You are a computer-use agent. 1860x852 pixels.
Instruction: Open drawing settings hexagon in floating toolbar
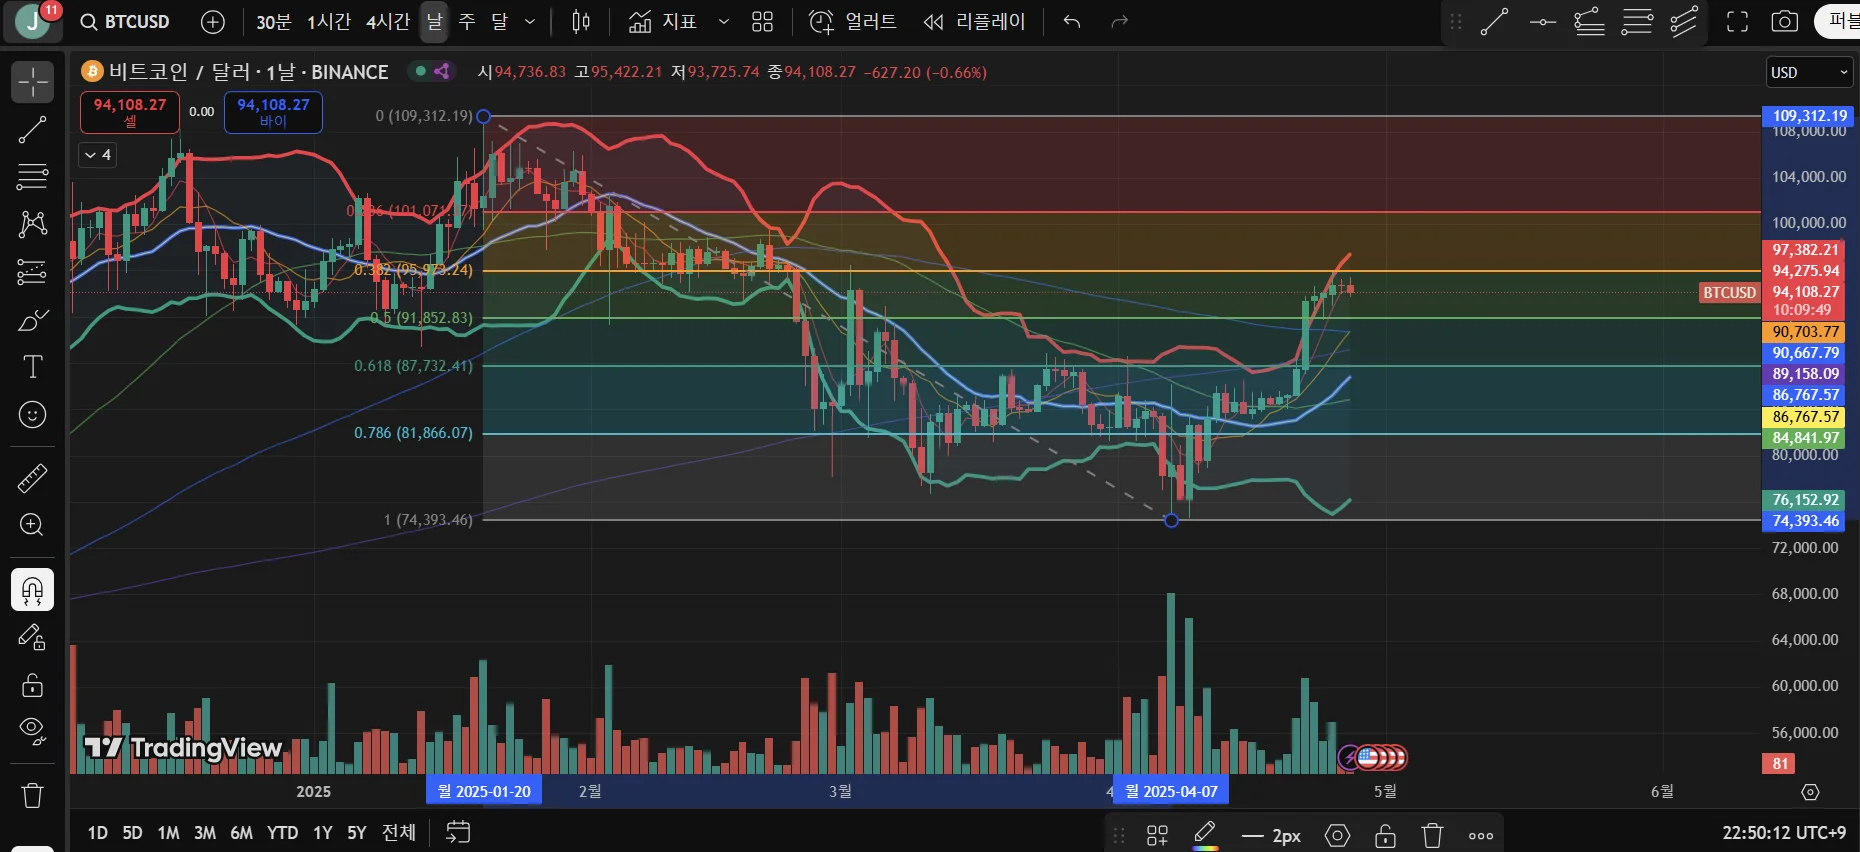pyautogui.click(x=1337, y=835)
